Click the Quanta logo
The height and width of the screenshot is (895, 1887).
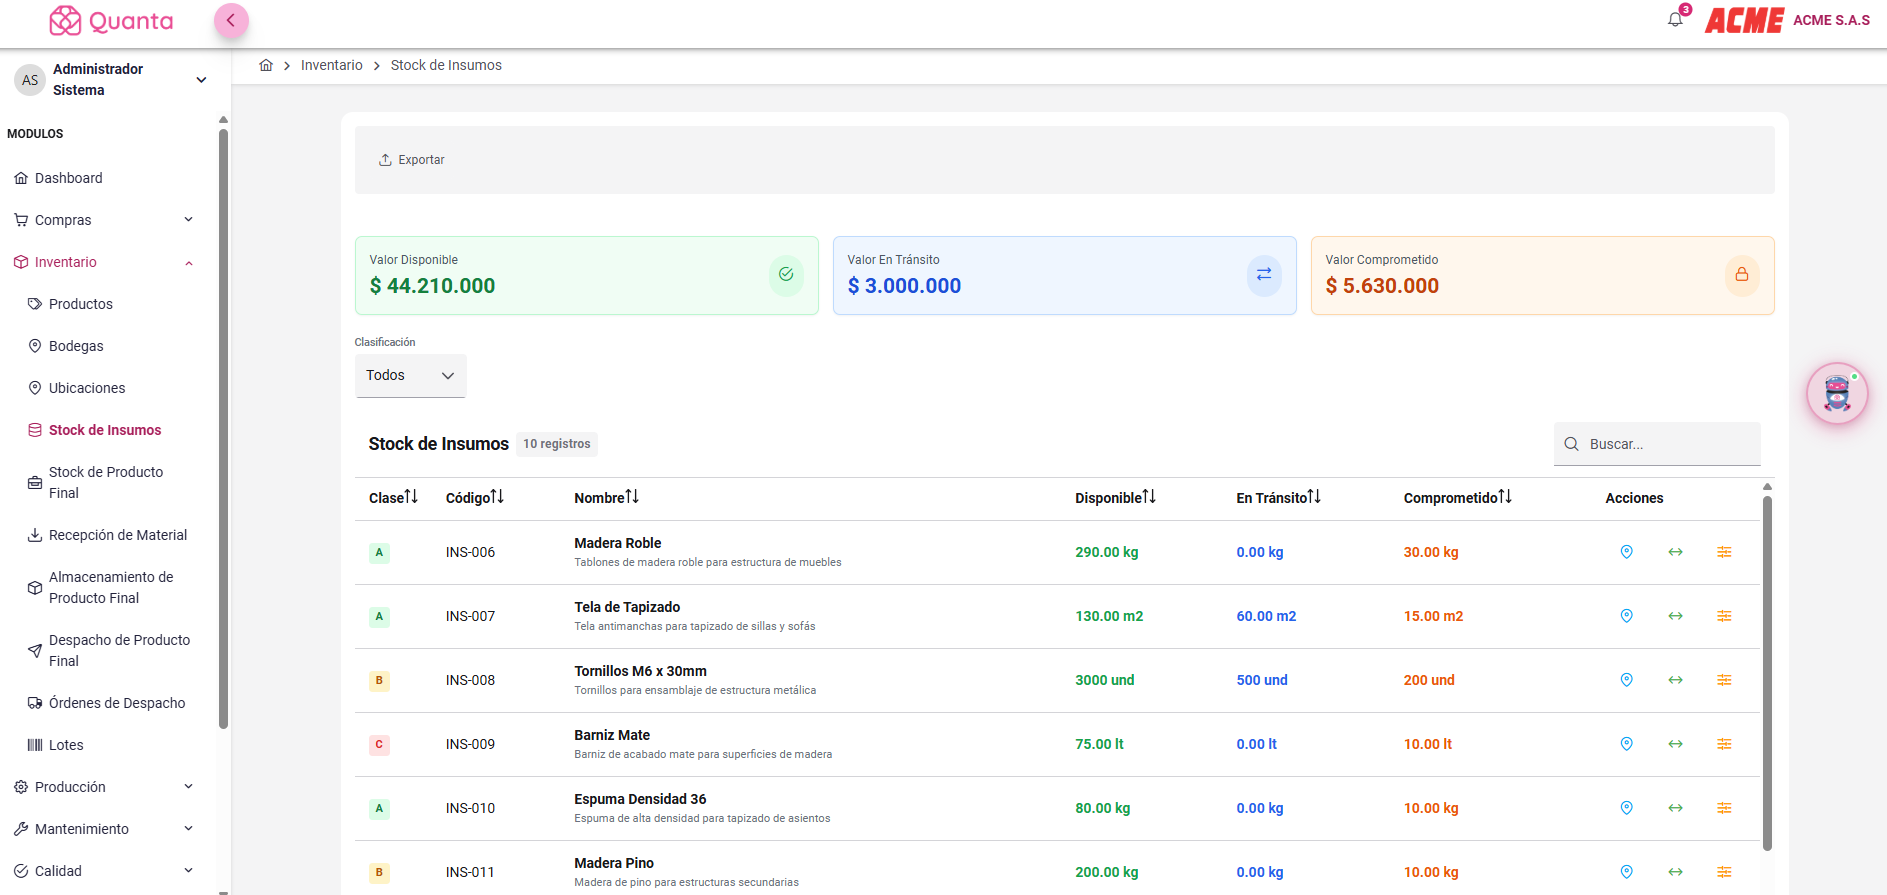(111, 21)
